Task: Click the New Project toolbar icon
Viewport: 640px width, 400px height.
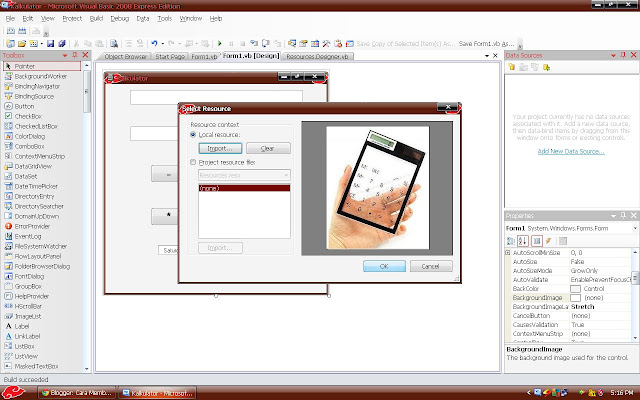Action: (10, 43)
